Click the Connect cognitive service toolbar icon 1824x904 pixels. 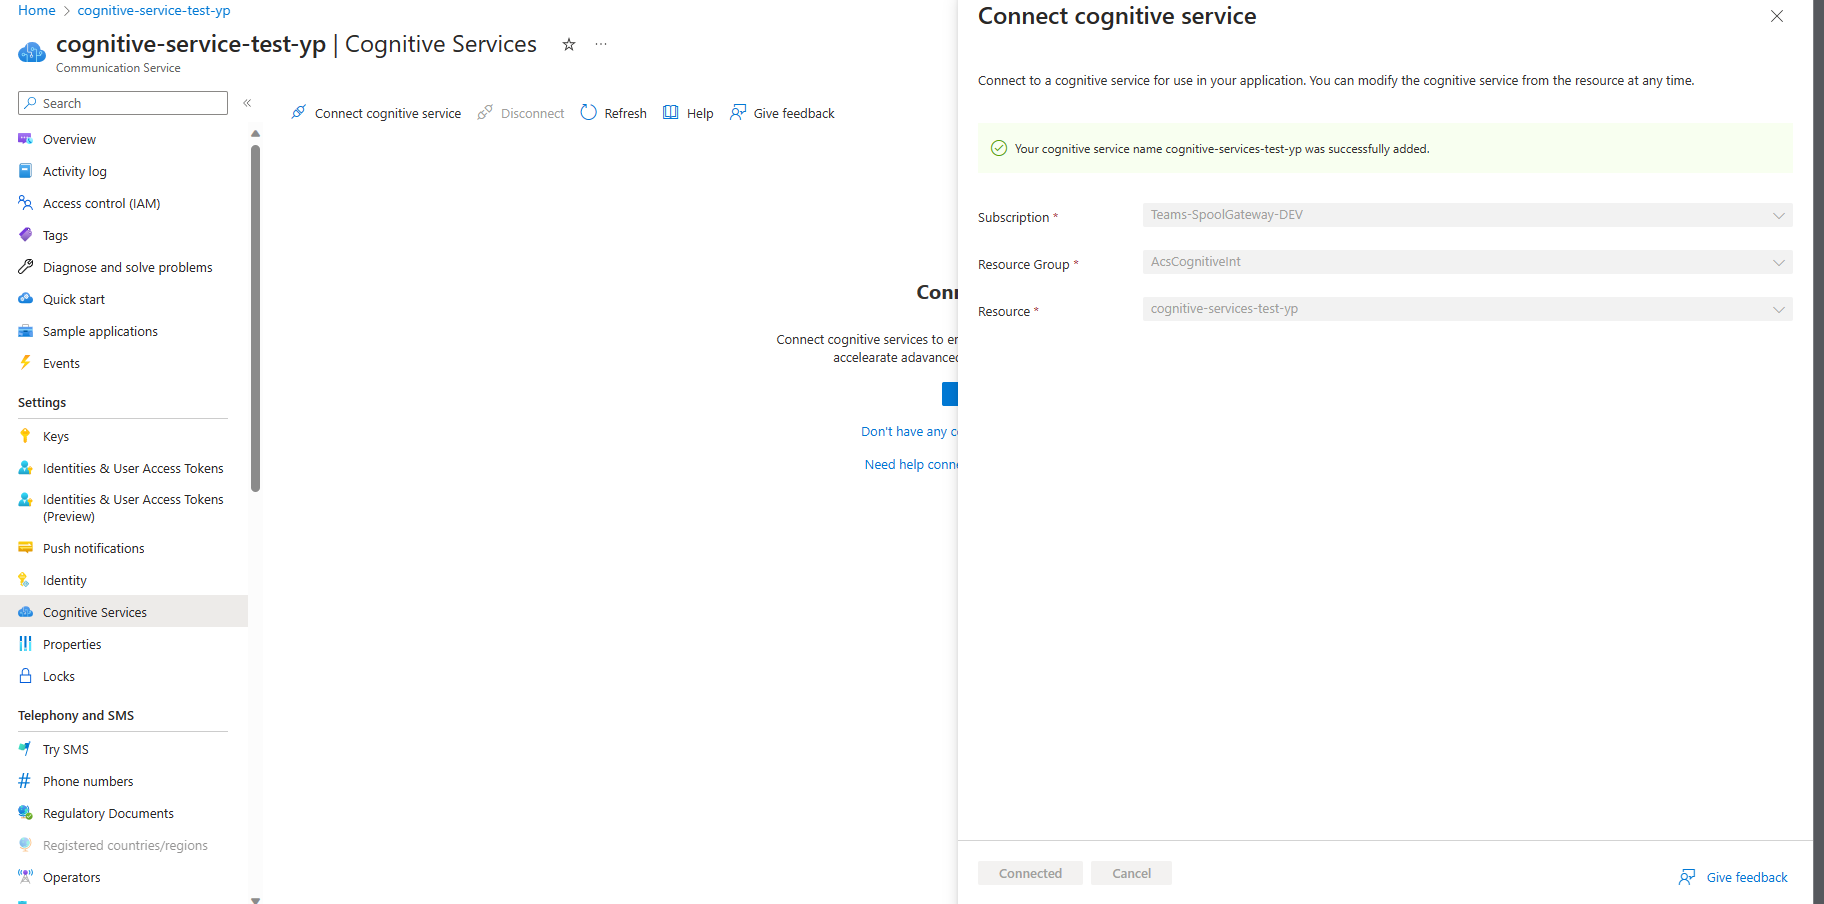[x=298, y=112]
